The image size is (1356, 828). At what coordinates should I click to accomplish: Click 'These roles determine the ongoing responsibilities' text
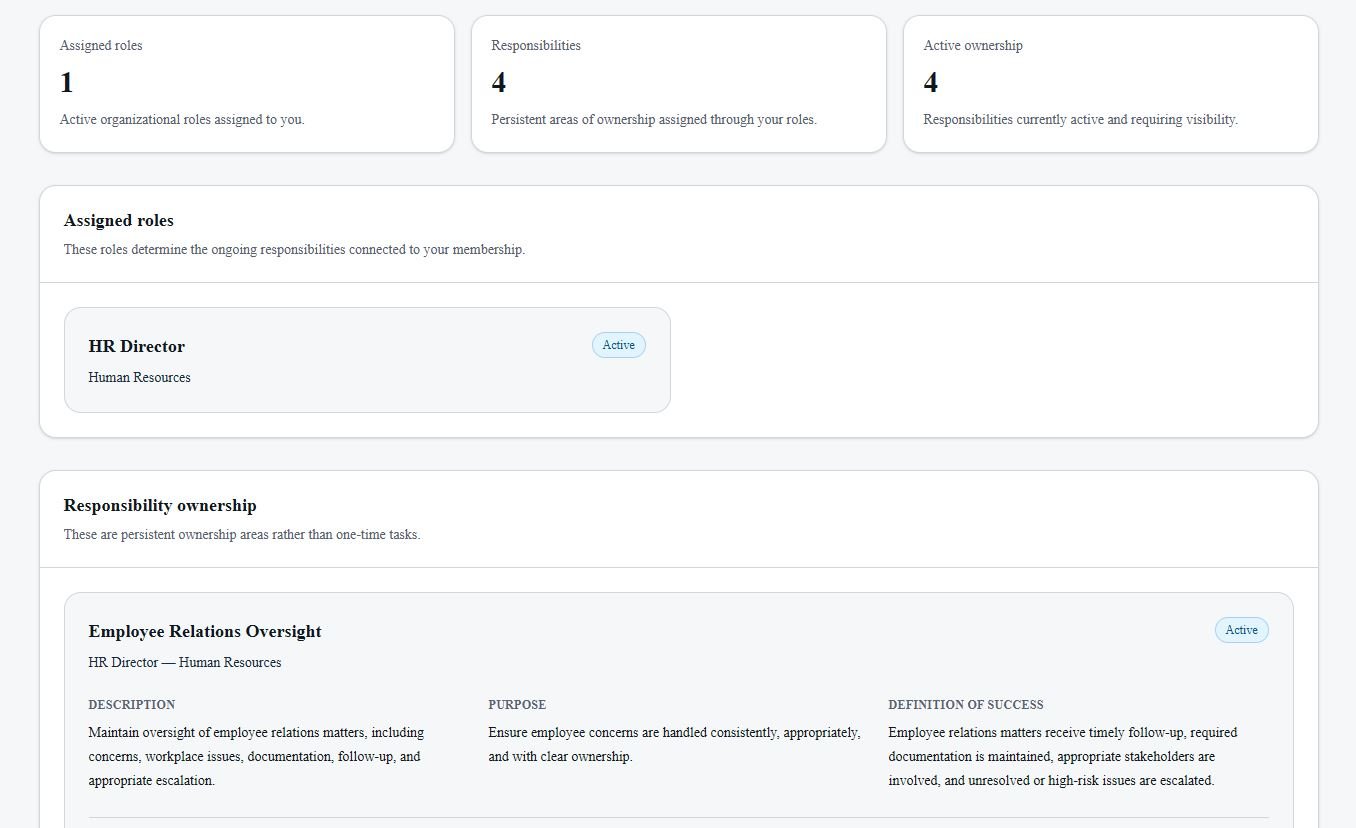[294, 249]
